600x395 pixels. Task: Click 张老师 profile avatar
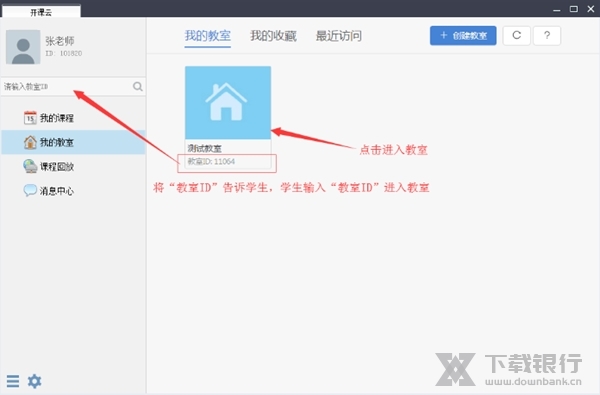pyautogui.click(x=23, y=47)
